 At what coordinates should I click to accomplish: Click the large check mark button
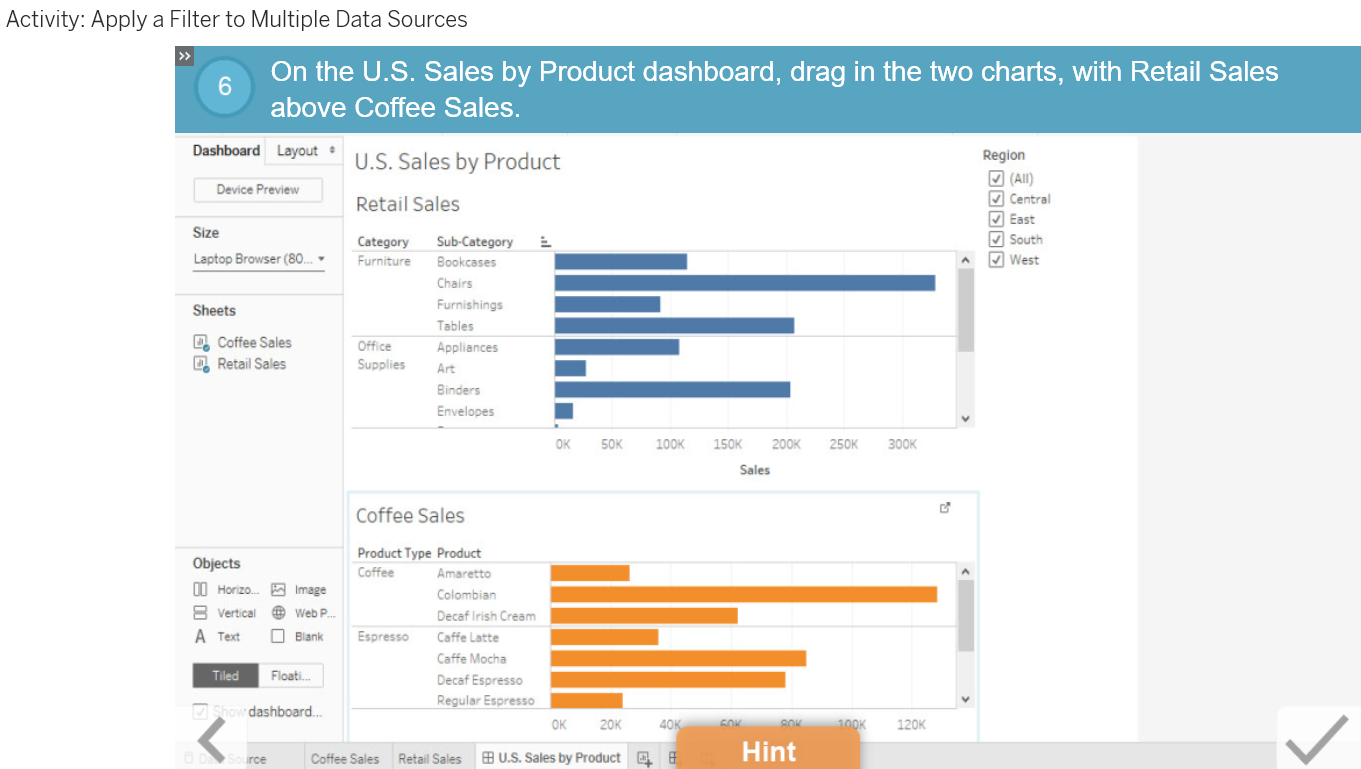[x=1317, y=740]
